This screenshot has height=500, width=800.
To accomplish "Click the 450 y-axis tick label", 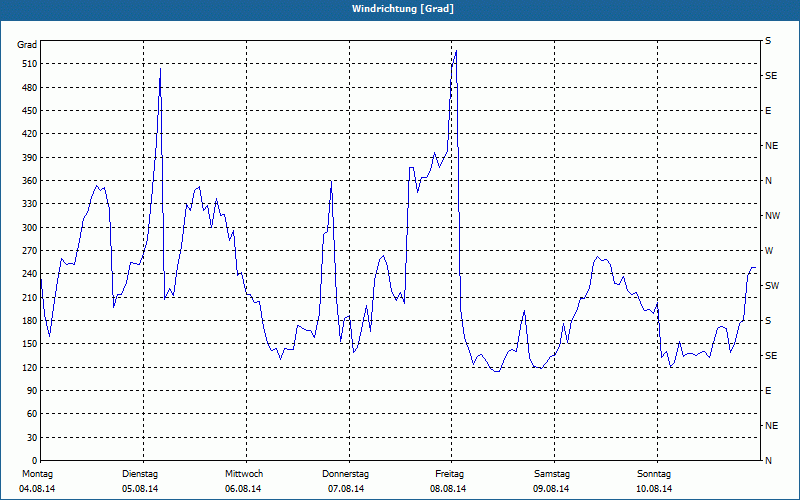I will [30, 111].
